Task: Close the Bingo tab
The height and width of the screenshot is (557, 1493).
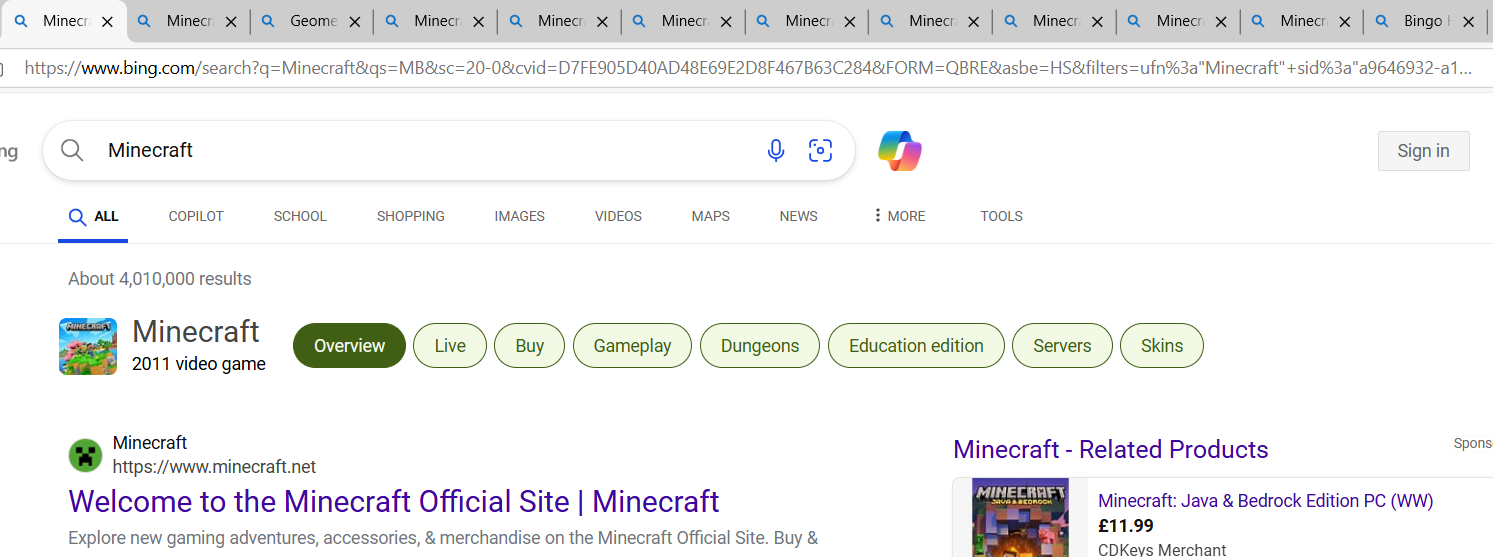Action: (x=1469, y=22)
